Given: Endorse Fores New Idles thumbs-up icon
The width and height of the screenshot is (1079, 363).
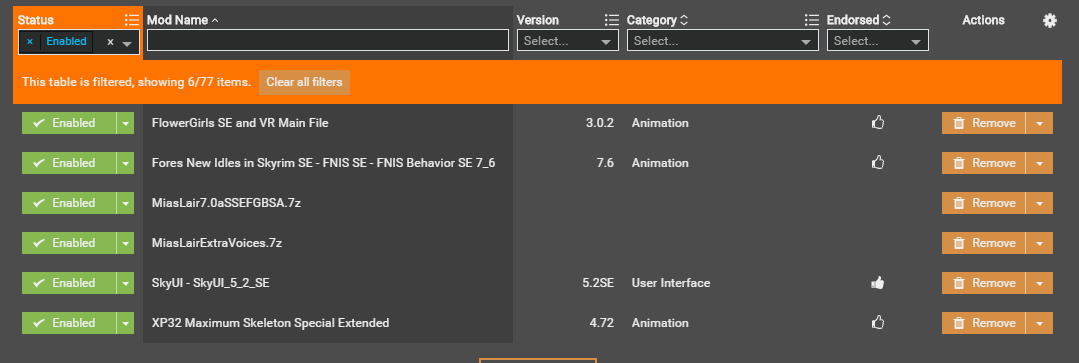Looking at the screenshot, I should point(877,163).
